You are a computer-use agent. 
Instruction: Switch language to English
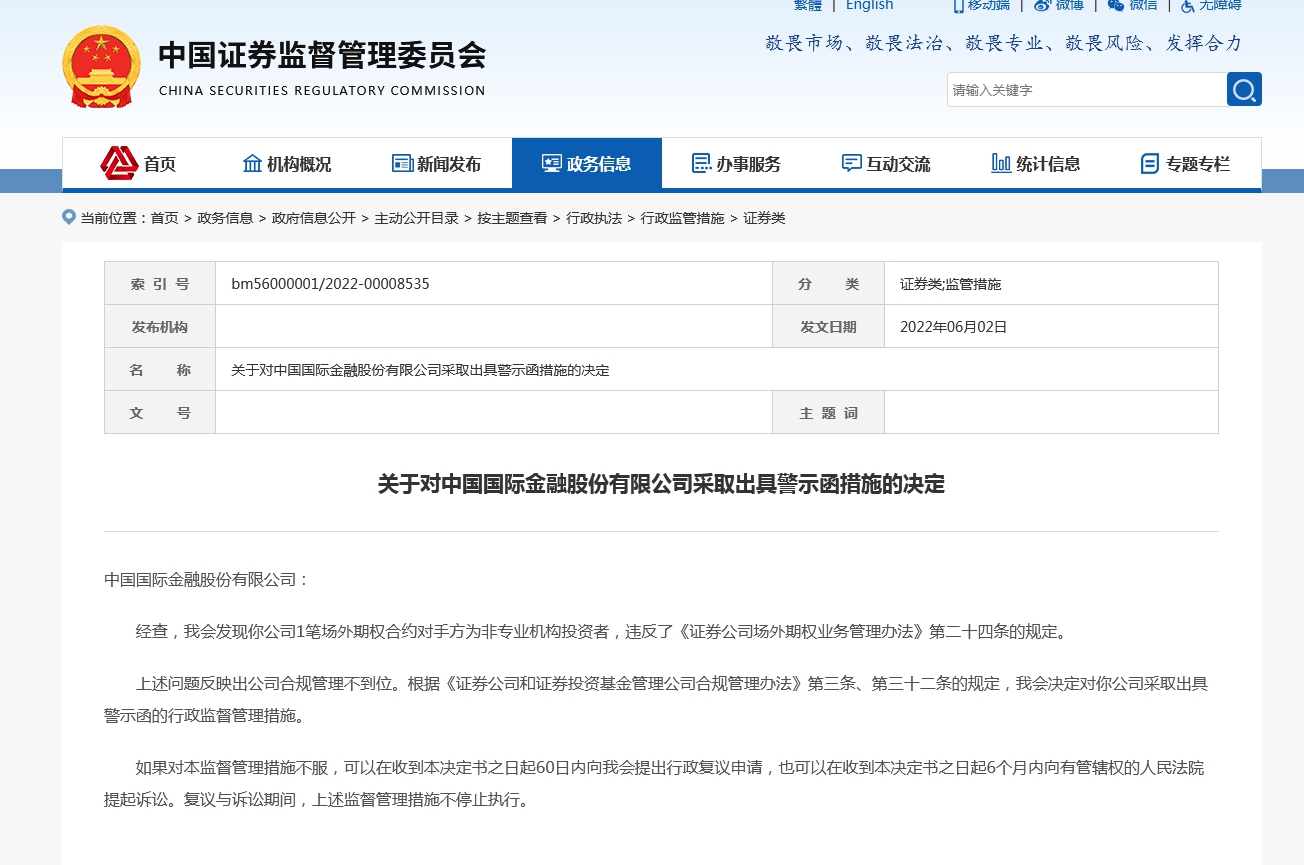[869, 5]
